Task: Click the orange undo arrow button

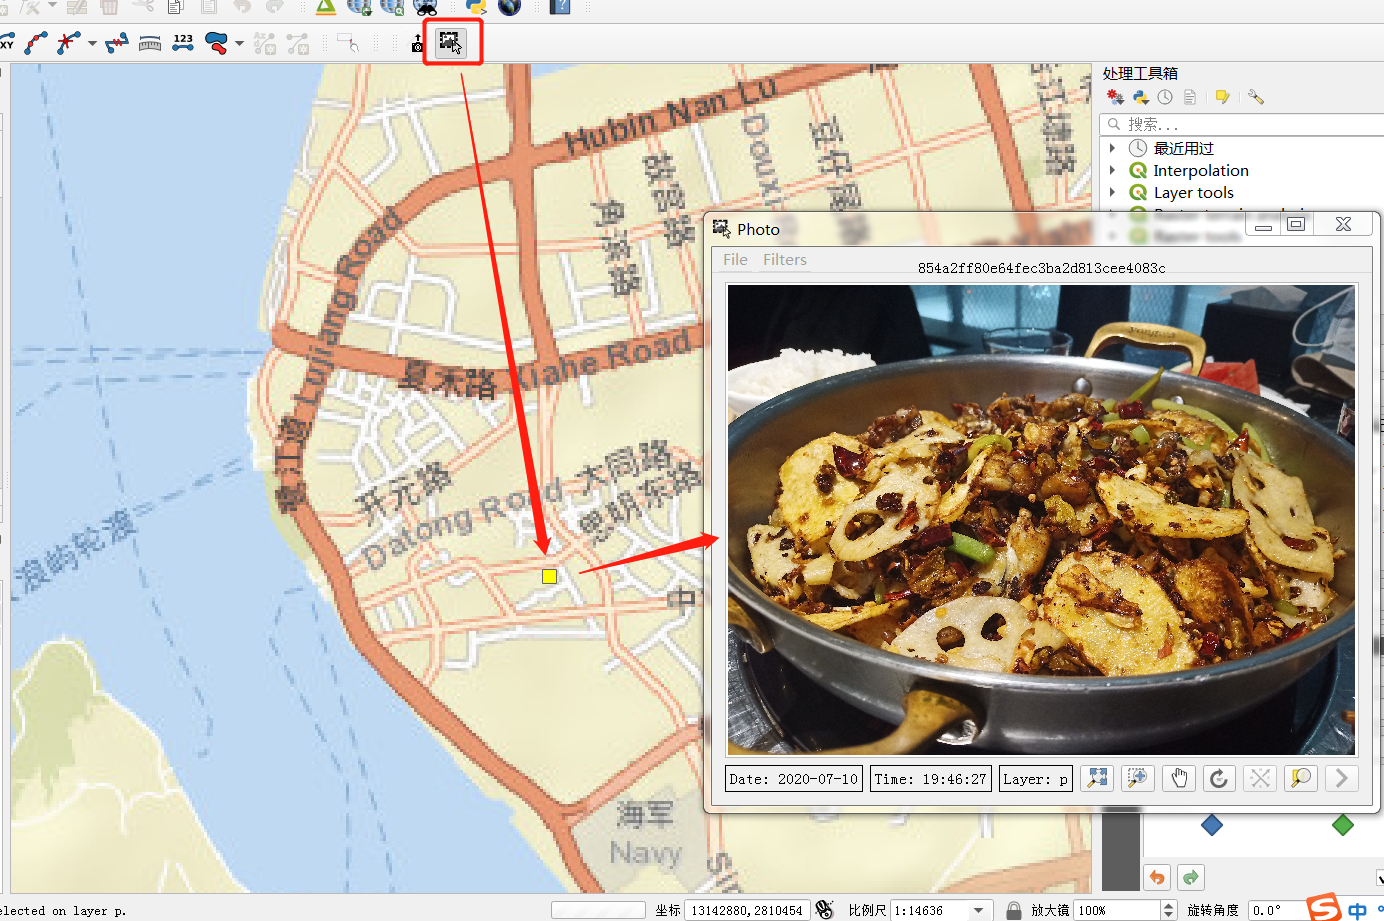Action: tap(1157, 877)
